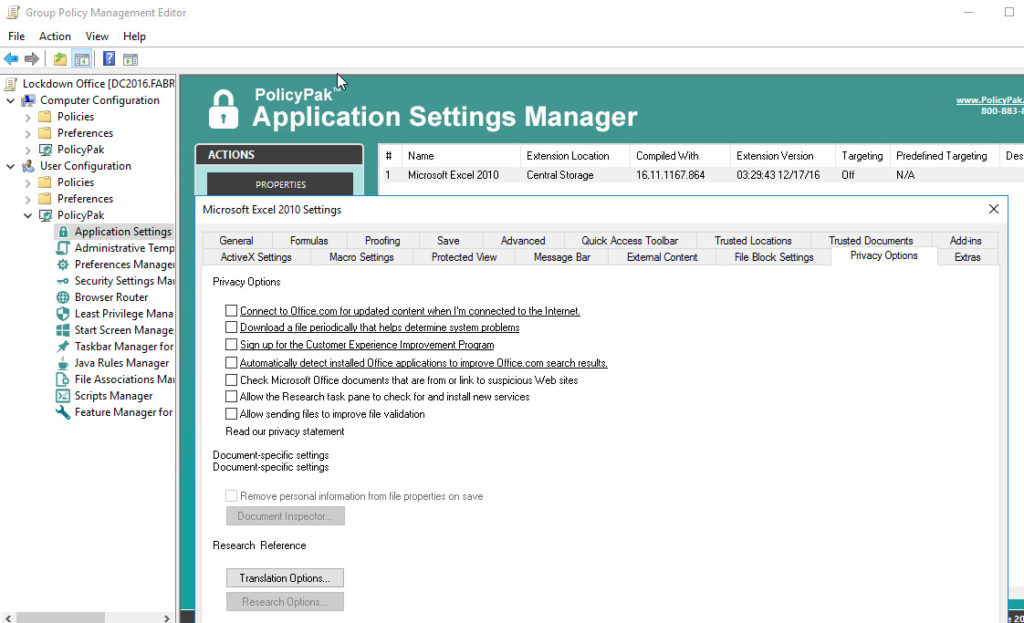
Task: Check Allow the Research task pane option
Action: [231, 396]
